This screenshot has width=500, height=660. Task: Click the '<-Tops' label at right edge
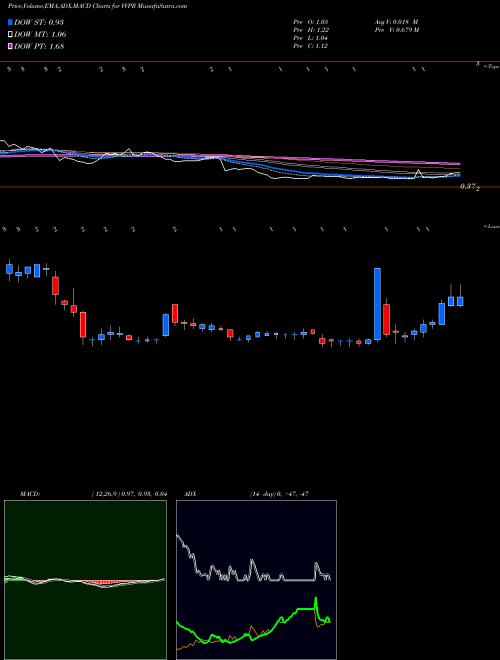(x=492, y=67)
